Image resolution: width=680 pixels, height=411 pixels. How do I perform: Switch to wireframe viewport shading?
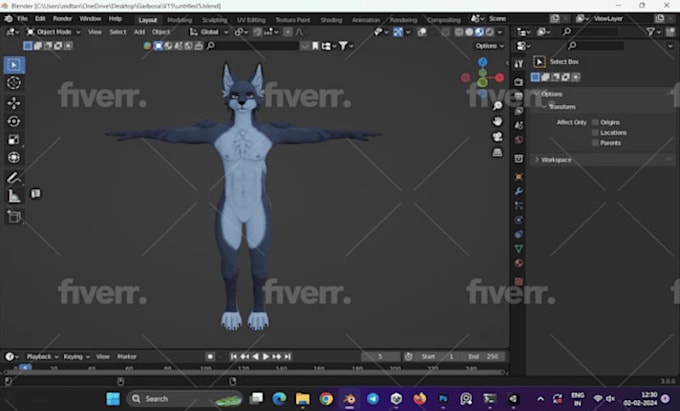tap(459, 32)
